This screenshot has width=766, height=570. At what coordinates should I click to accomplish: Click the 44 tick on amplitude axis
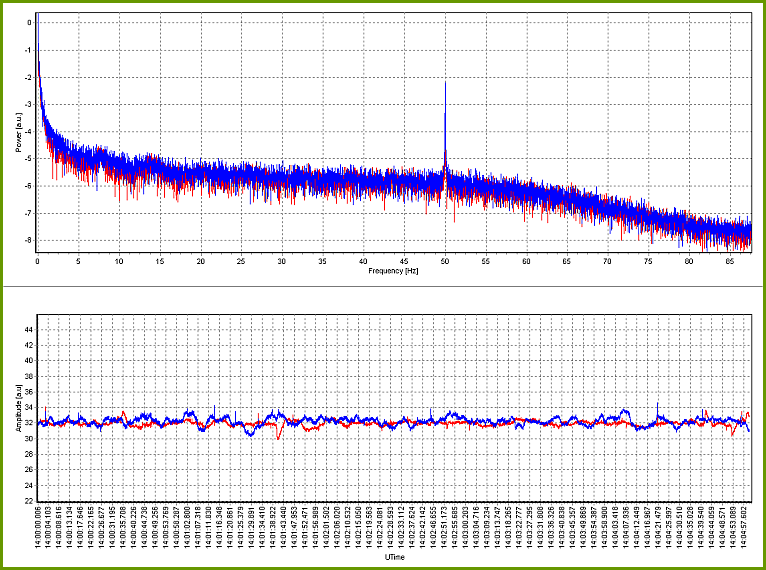click(28, 328)
